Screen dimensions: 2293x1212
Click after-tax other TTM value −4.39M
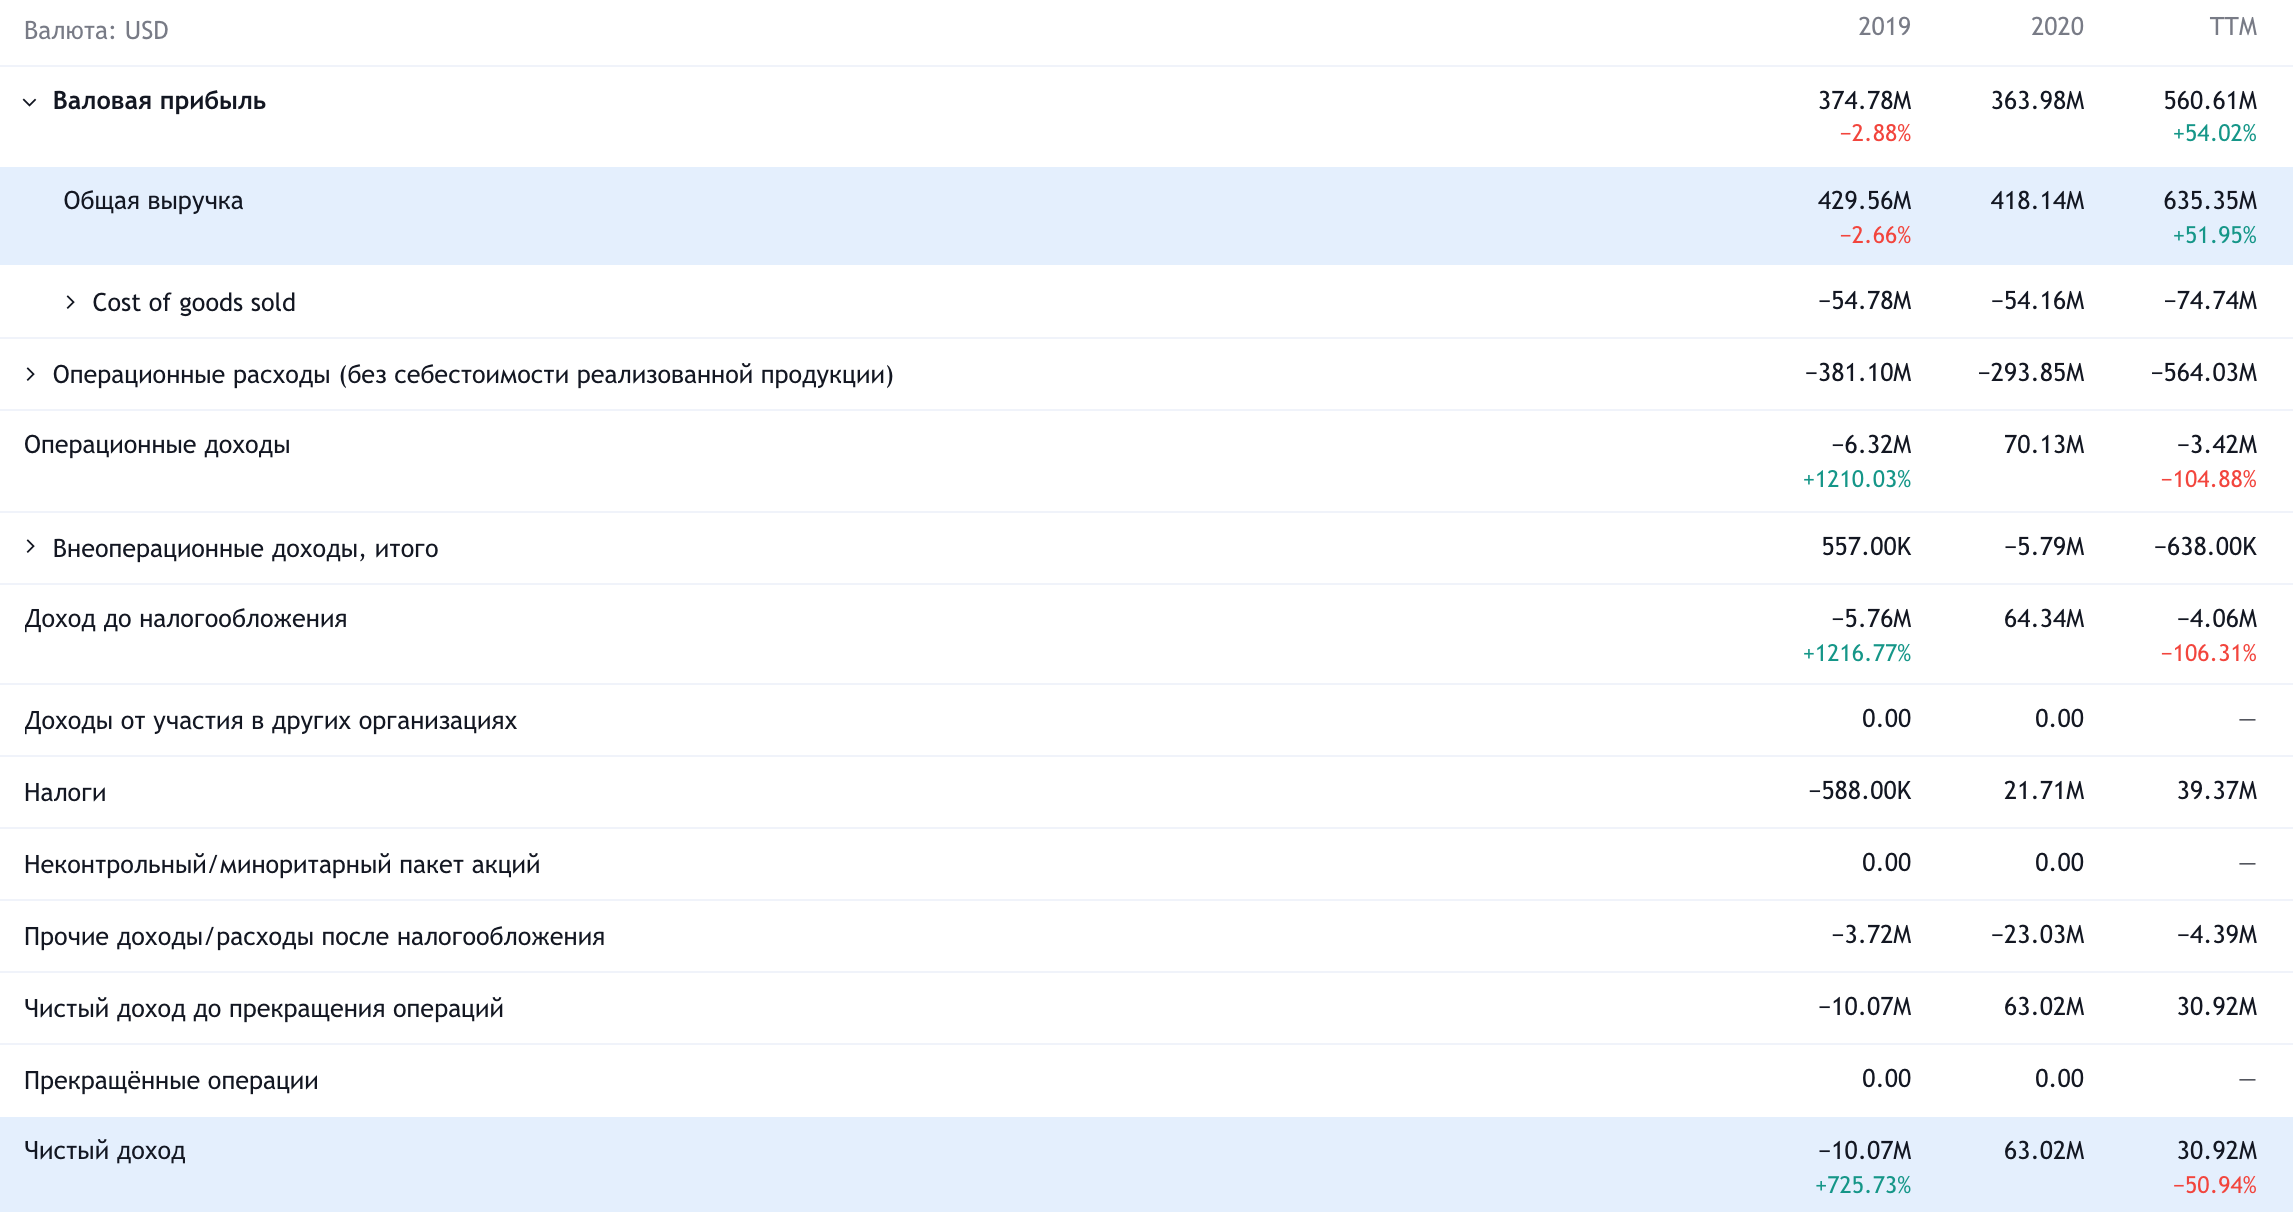pyautogui.click(x=2217, y=935)
